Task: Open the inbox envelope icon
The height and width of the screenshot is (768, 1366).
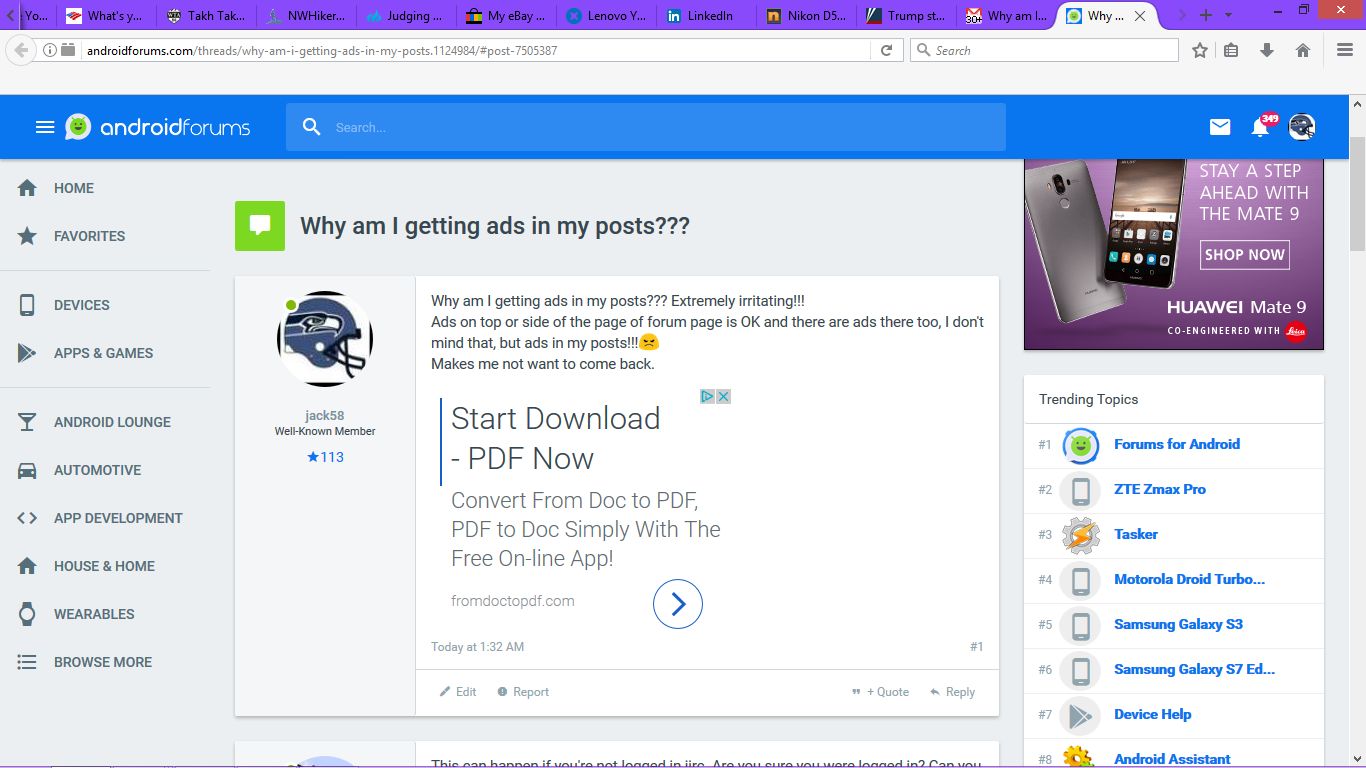Action: click(1220, 127)
